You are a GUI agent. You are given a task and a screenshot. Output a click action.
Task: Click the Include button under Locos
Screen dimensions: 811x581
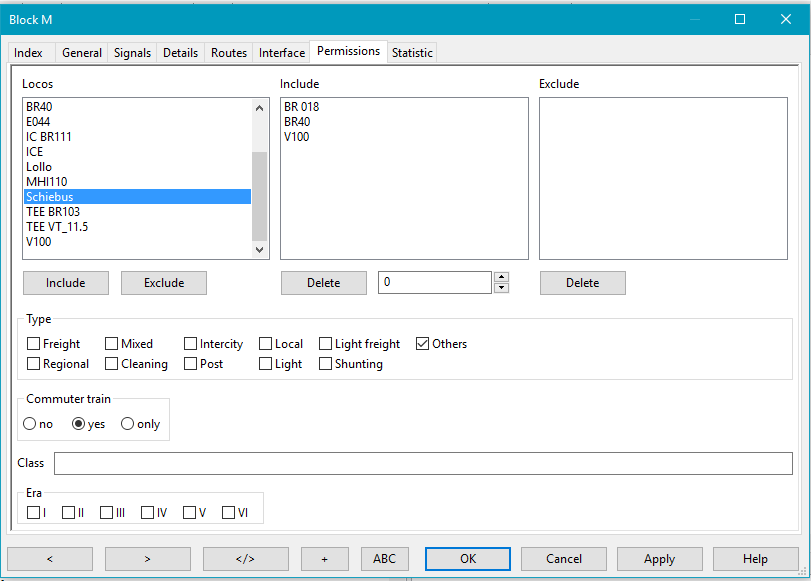pyautogui.click(x=65, y=283)
